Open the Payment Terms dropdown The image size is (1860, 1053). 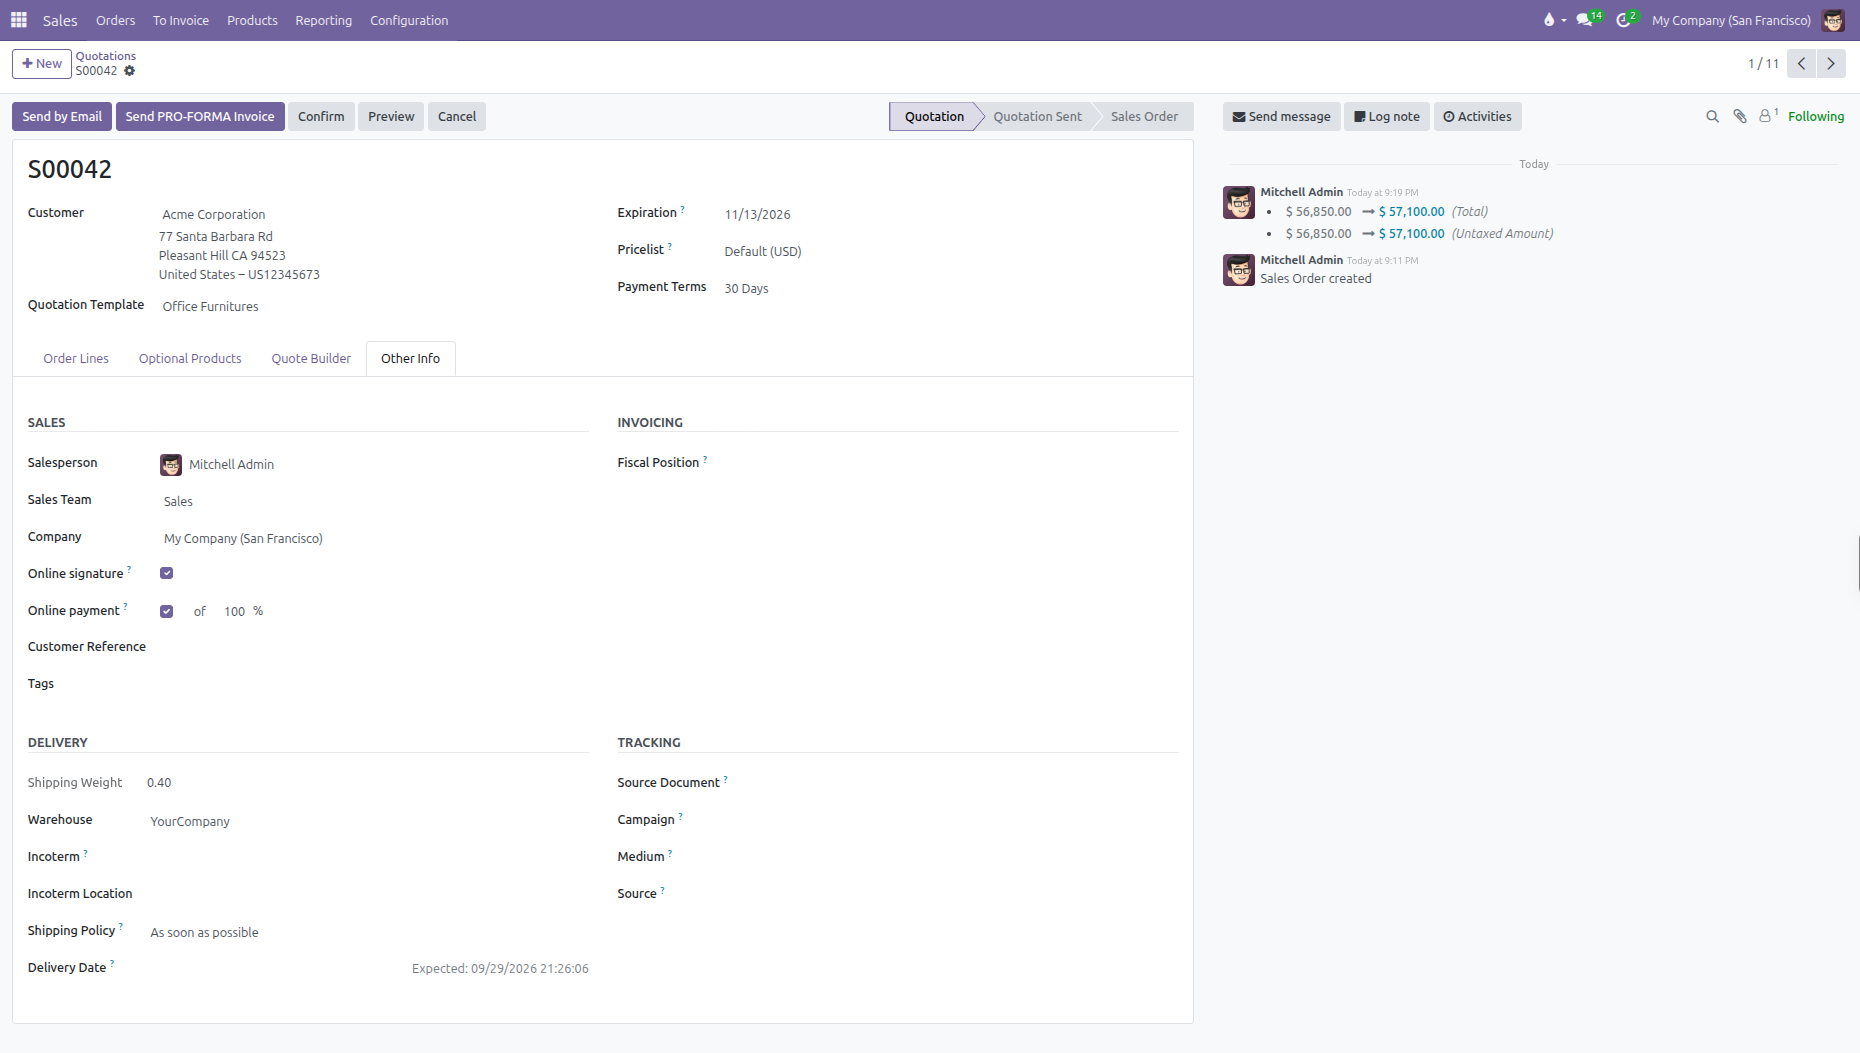(951, 289)
